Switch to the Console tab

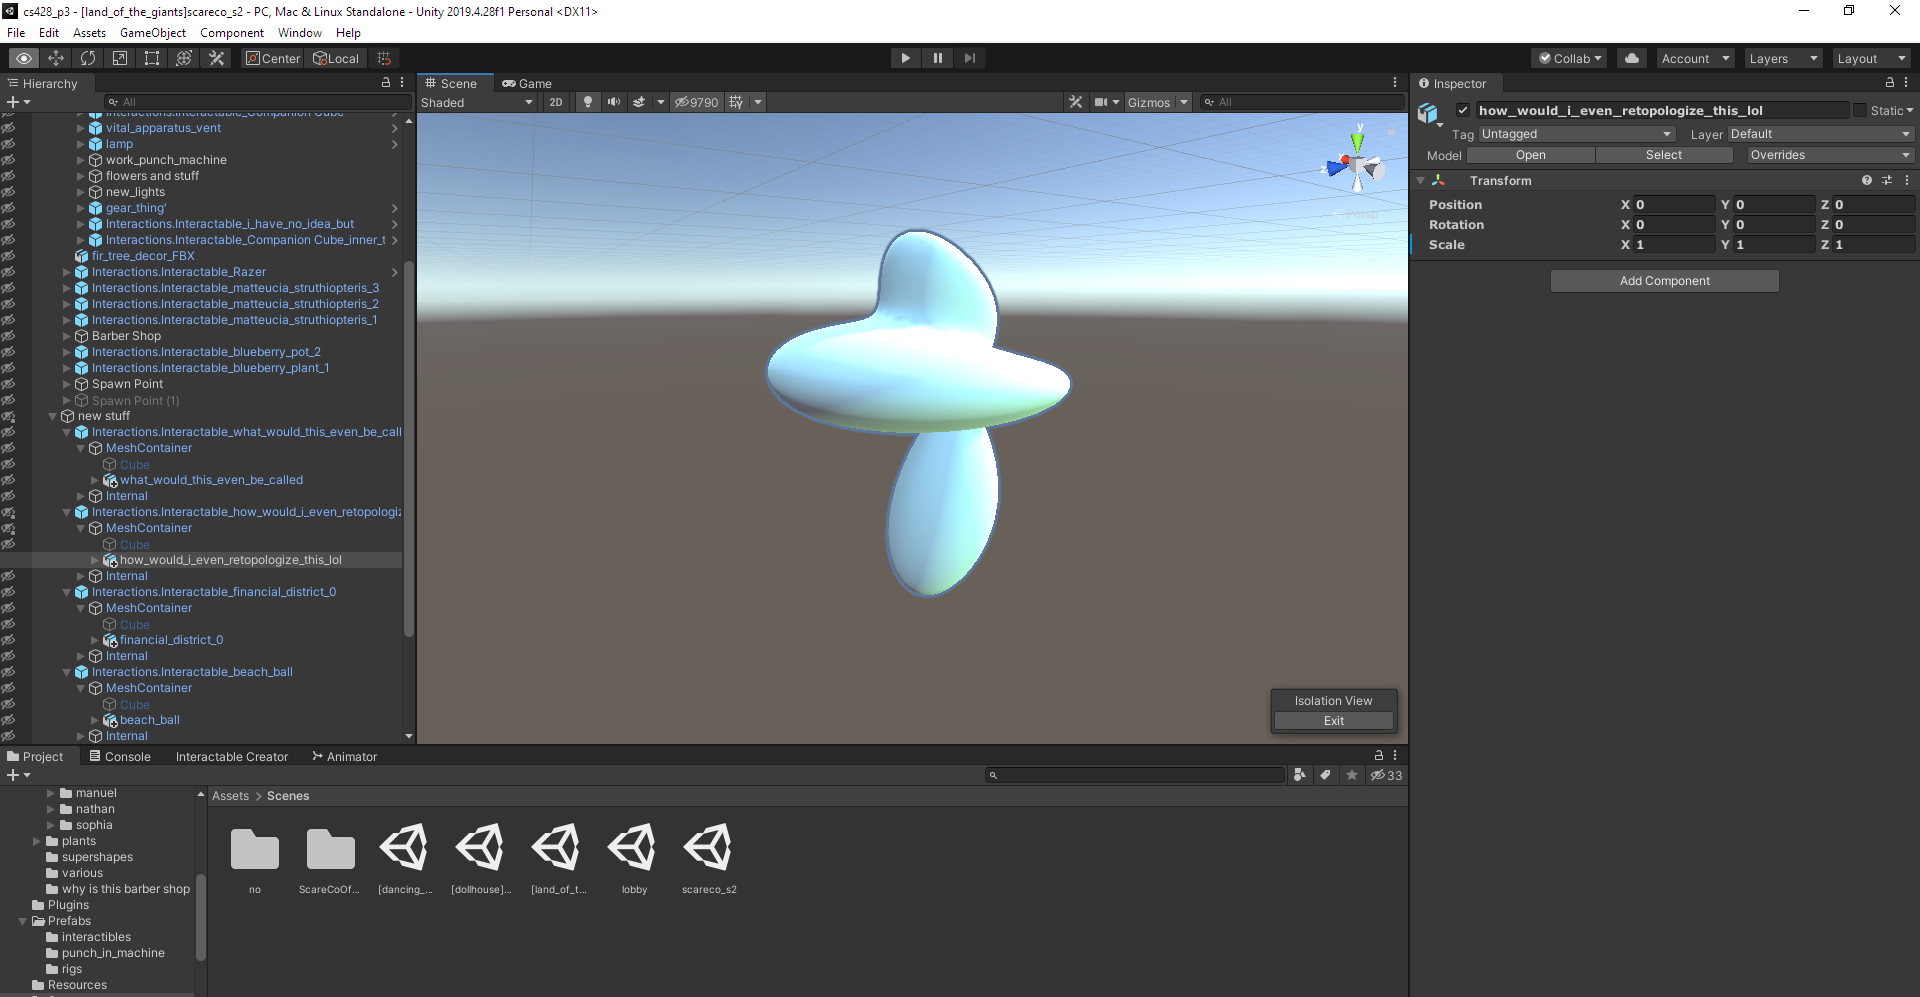[x=120, y=756]
